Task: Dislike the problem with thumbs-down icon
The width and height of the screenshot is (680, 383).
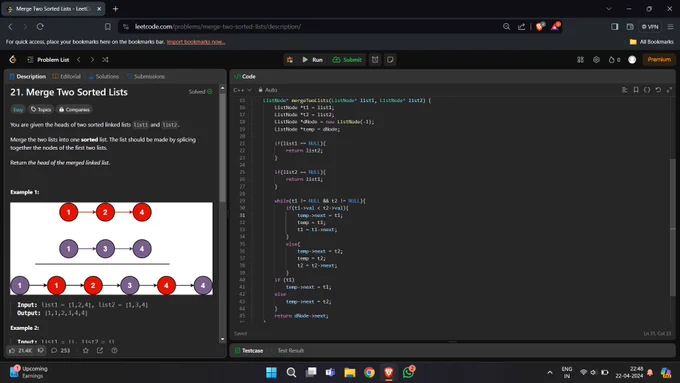Action: (40, 350)
